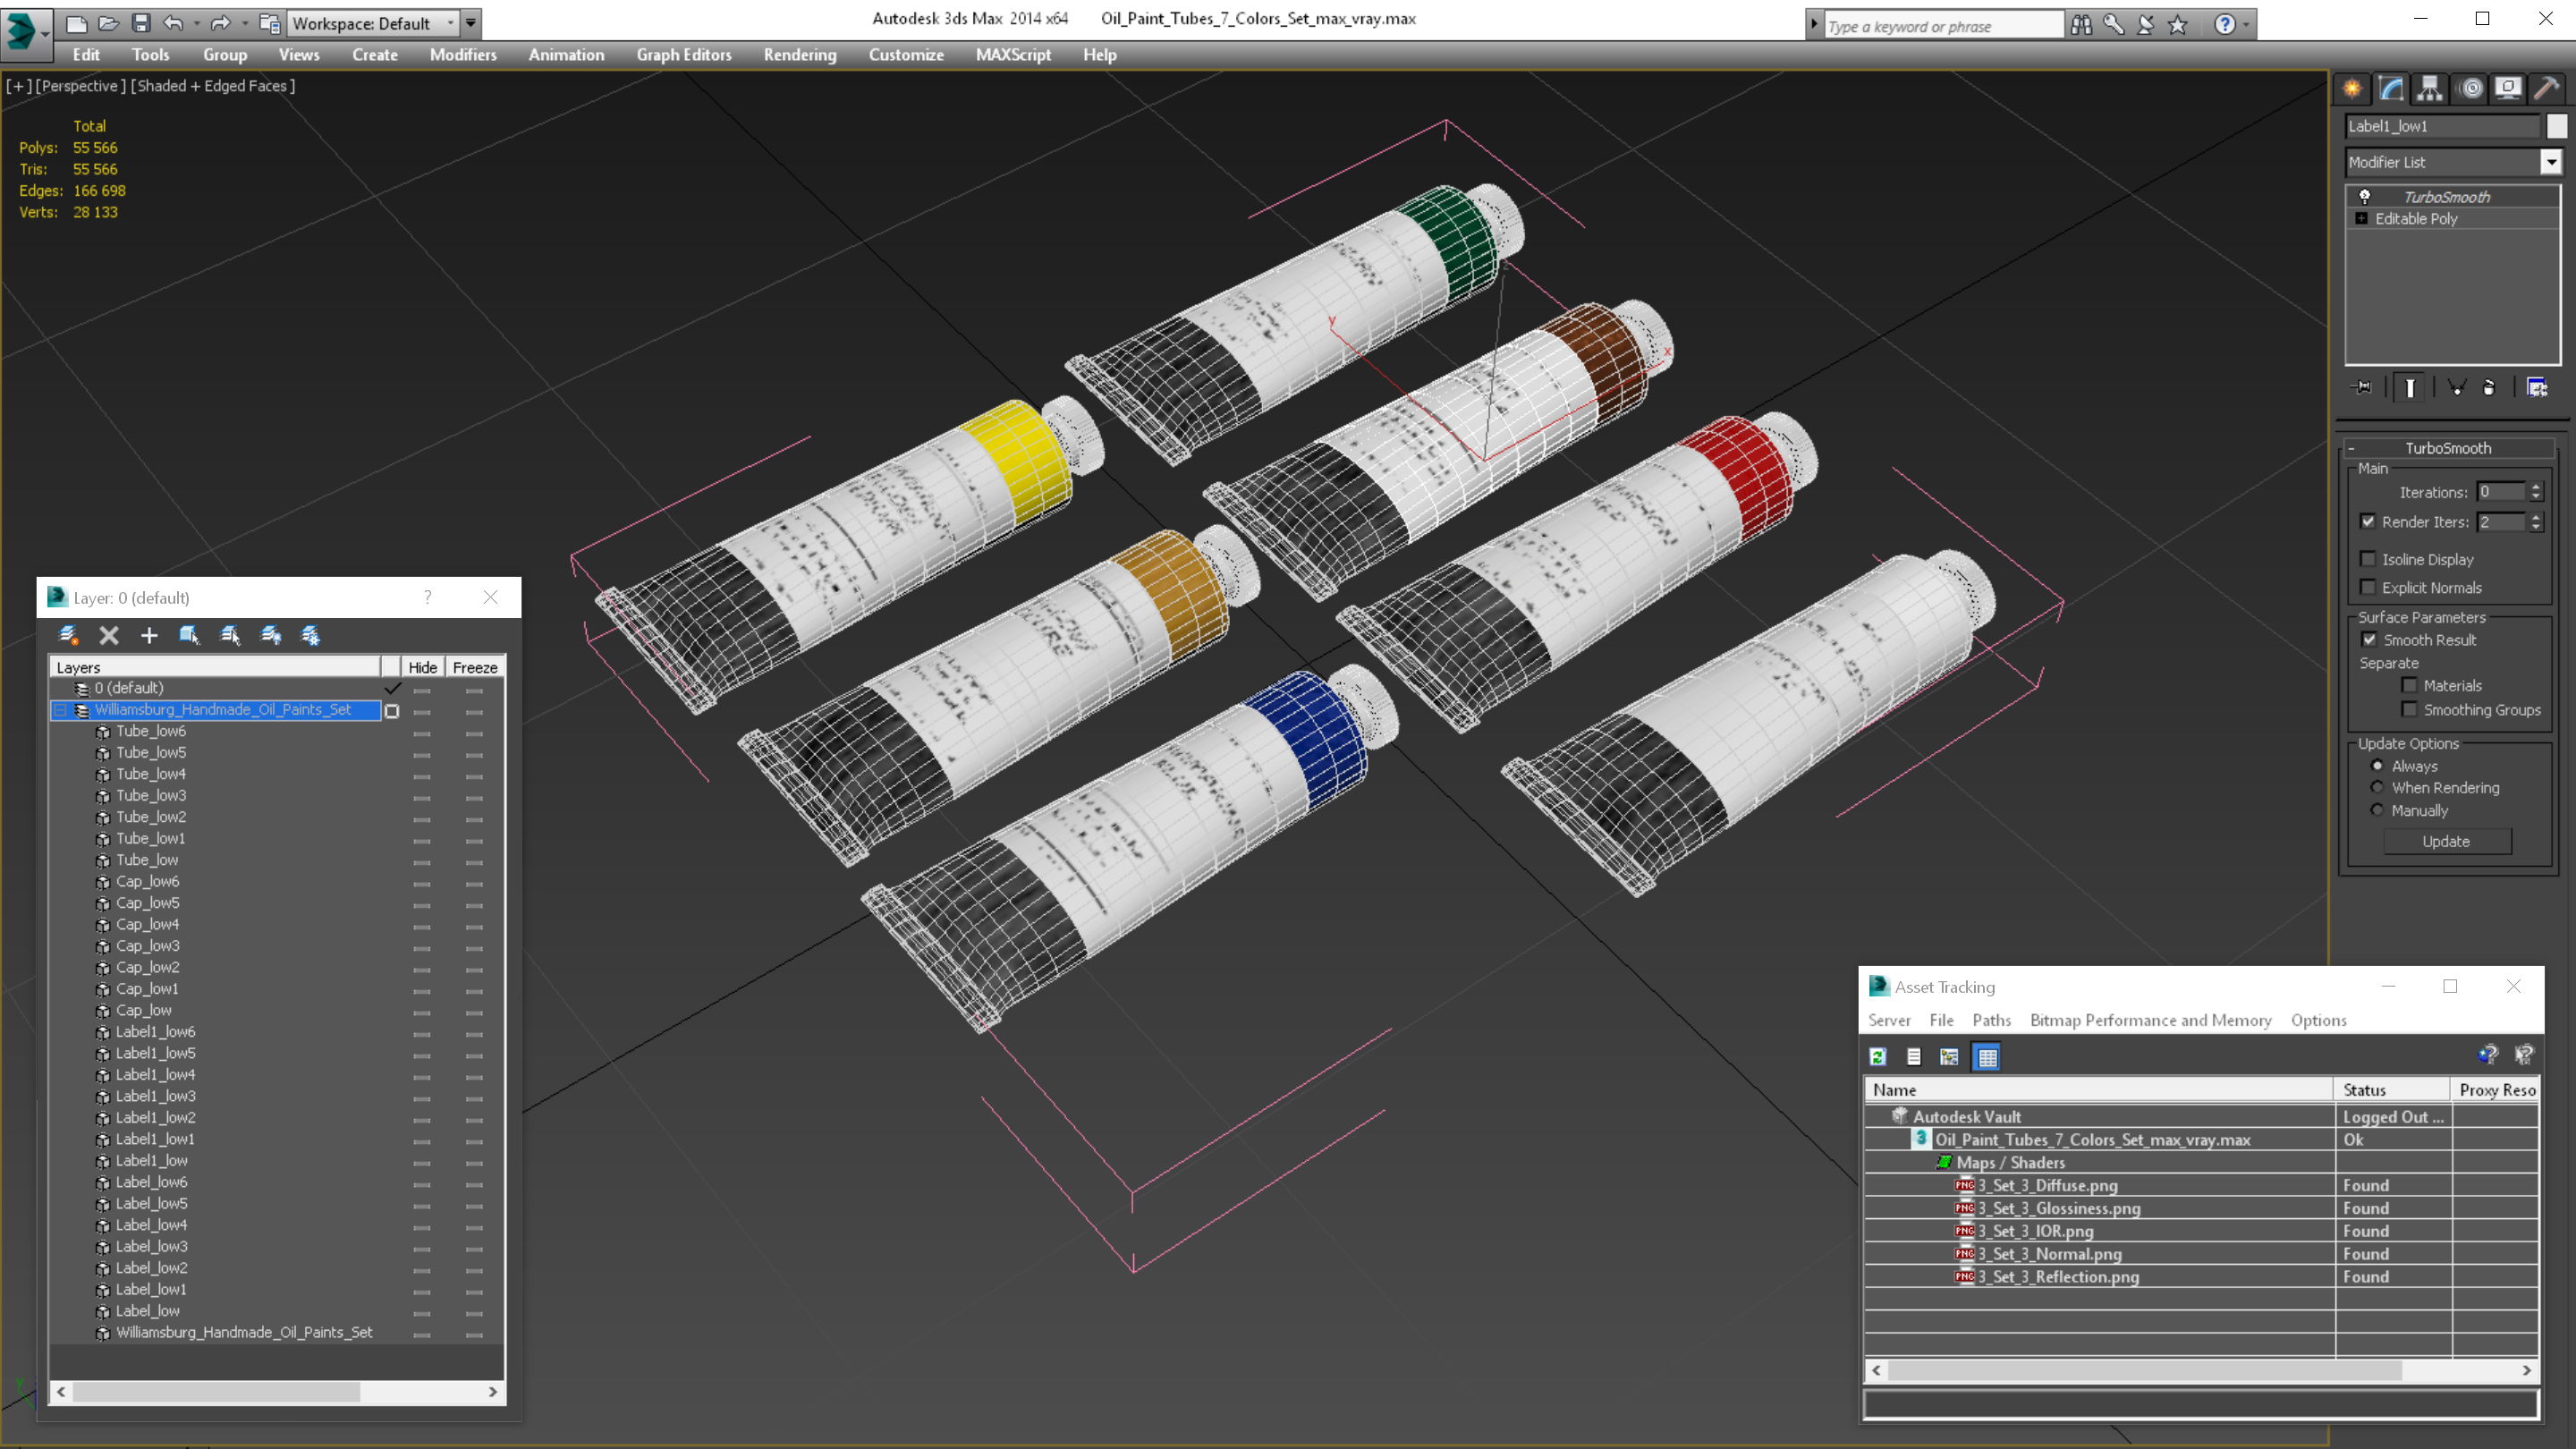Click Table View icon in Asset Tracking

coord(1987,1057)
